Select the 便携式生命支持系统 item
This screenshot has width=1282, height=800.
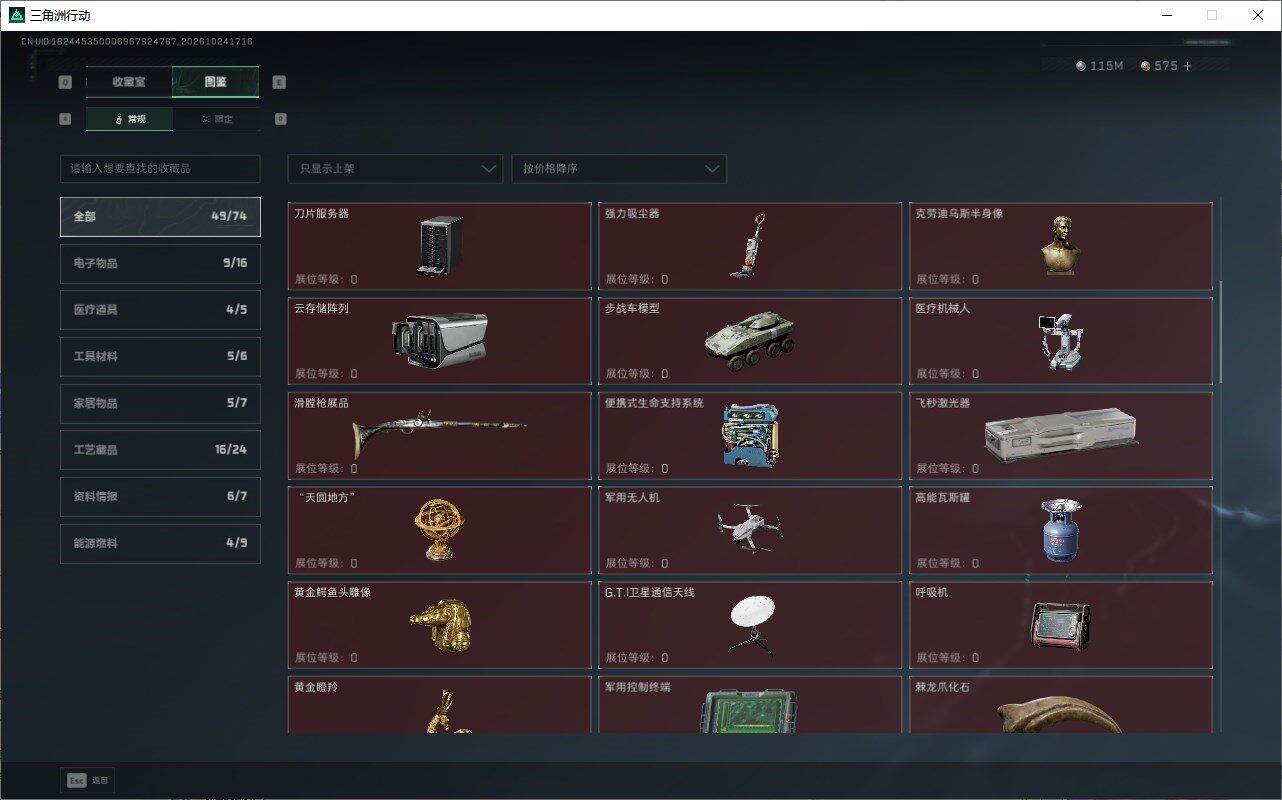tap(750, 436)
